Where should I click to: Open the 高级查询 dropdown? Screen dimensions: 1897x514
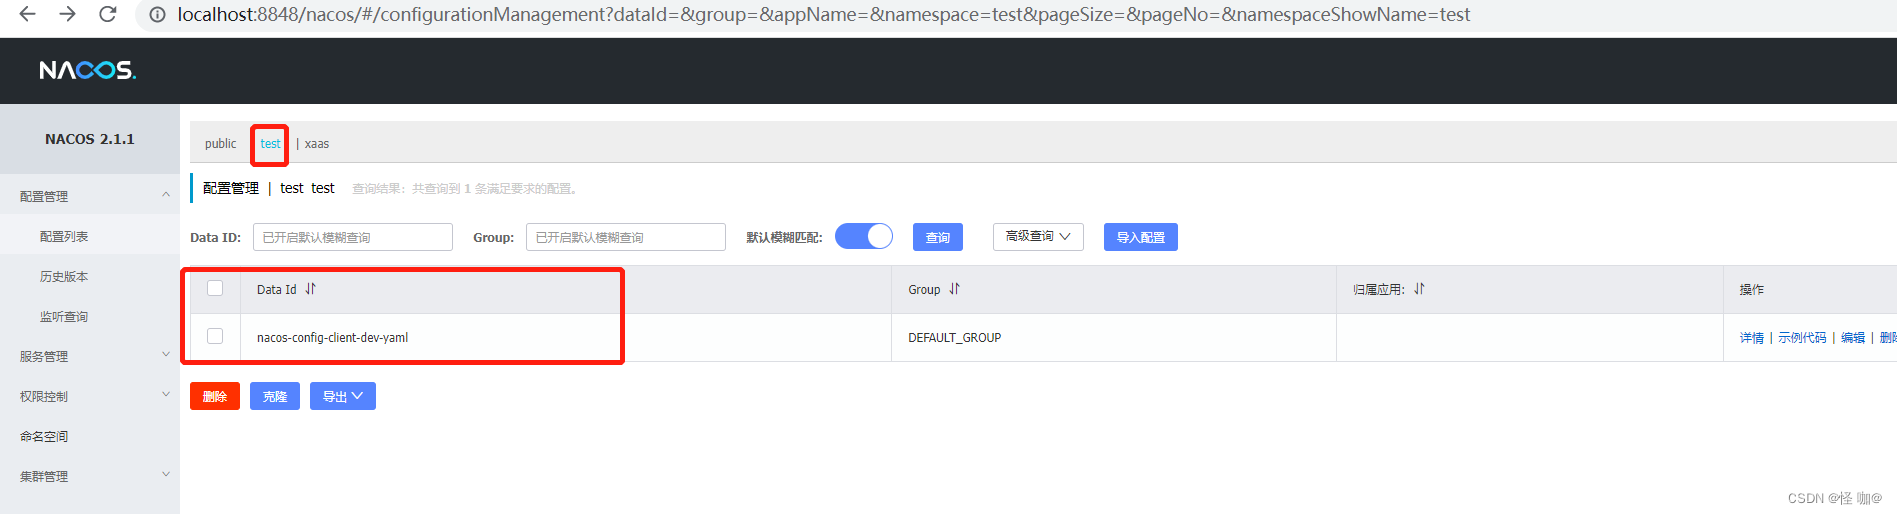(x=1037, y=236)
